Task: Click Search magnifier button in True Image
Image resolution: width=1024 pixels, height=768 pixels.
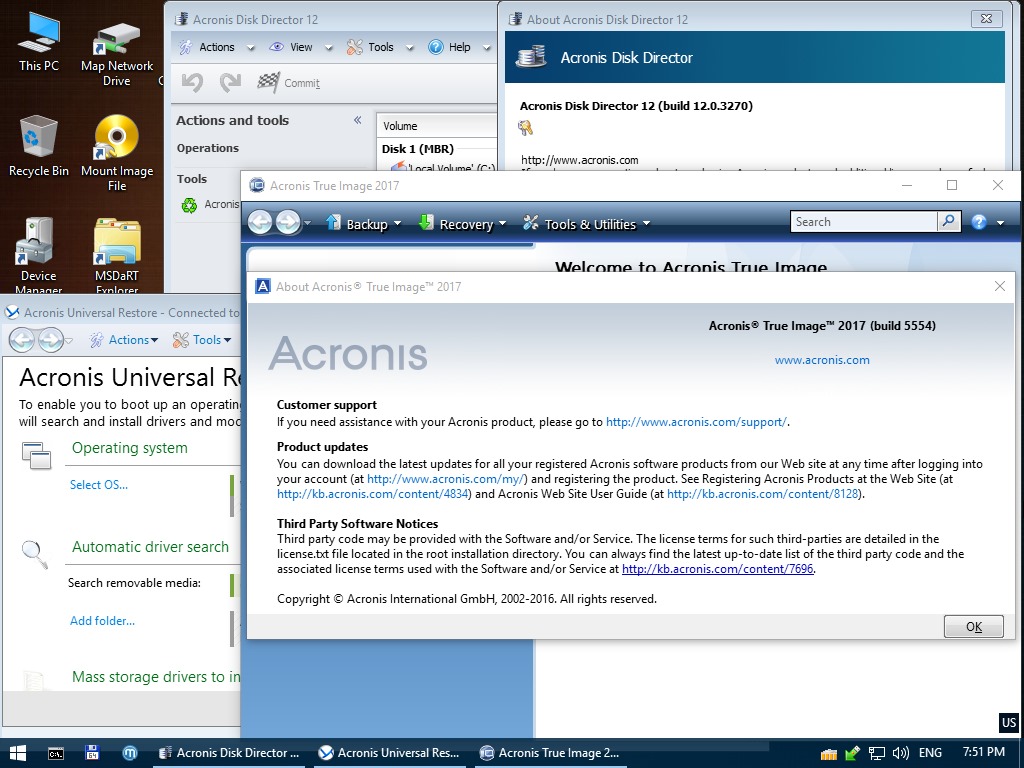Action: click(949, 221)
